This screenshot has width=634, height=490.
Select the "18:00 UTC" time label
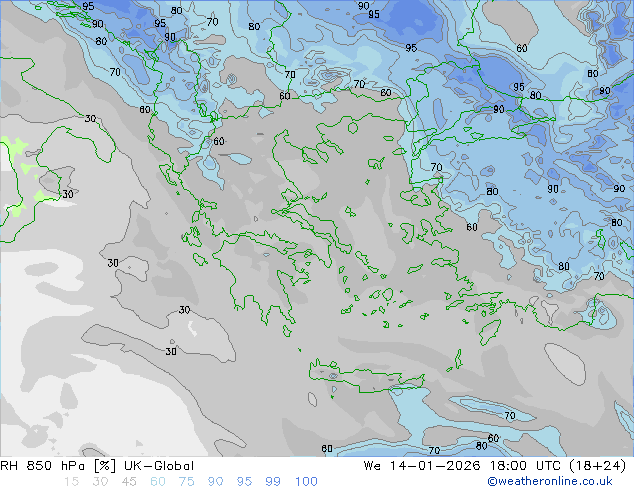coord(525,466)
